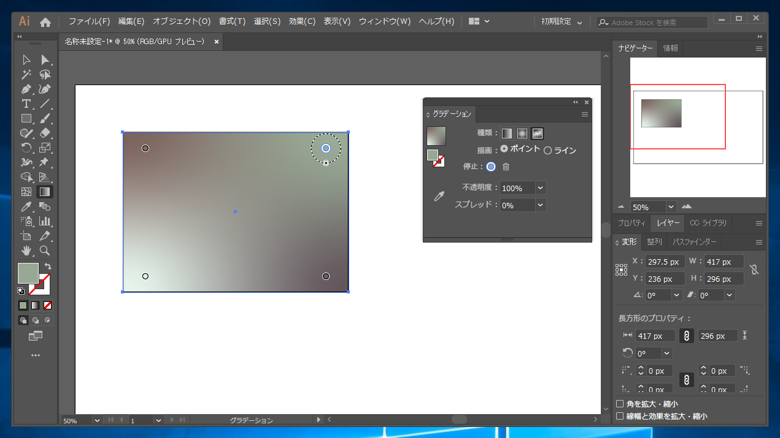780x438 pixels.
Task: Select ポイント draw mode radio
Action: tap(504, 148)
